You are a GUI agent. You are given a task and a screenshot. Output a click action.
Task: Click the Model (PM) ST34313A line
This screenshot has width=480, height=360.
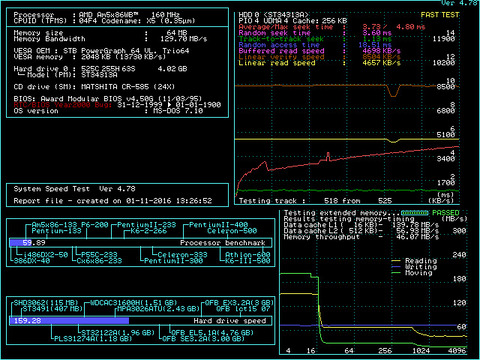[x=68, y=75]
